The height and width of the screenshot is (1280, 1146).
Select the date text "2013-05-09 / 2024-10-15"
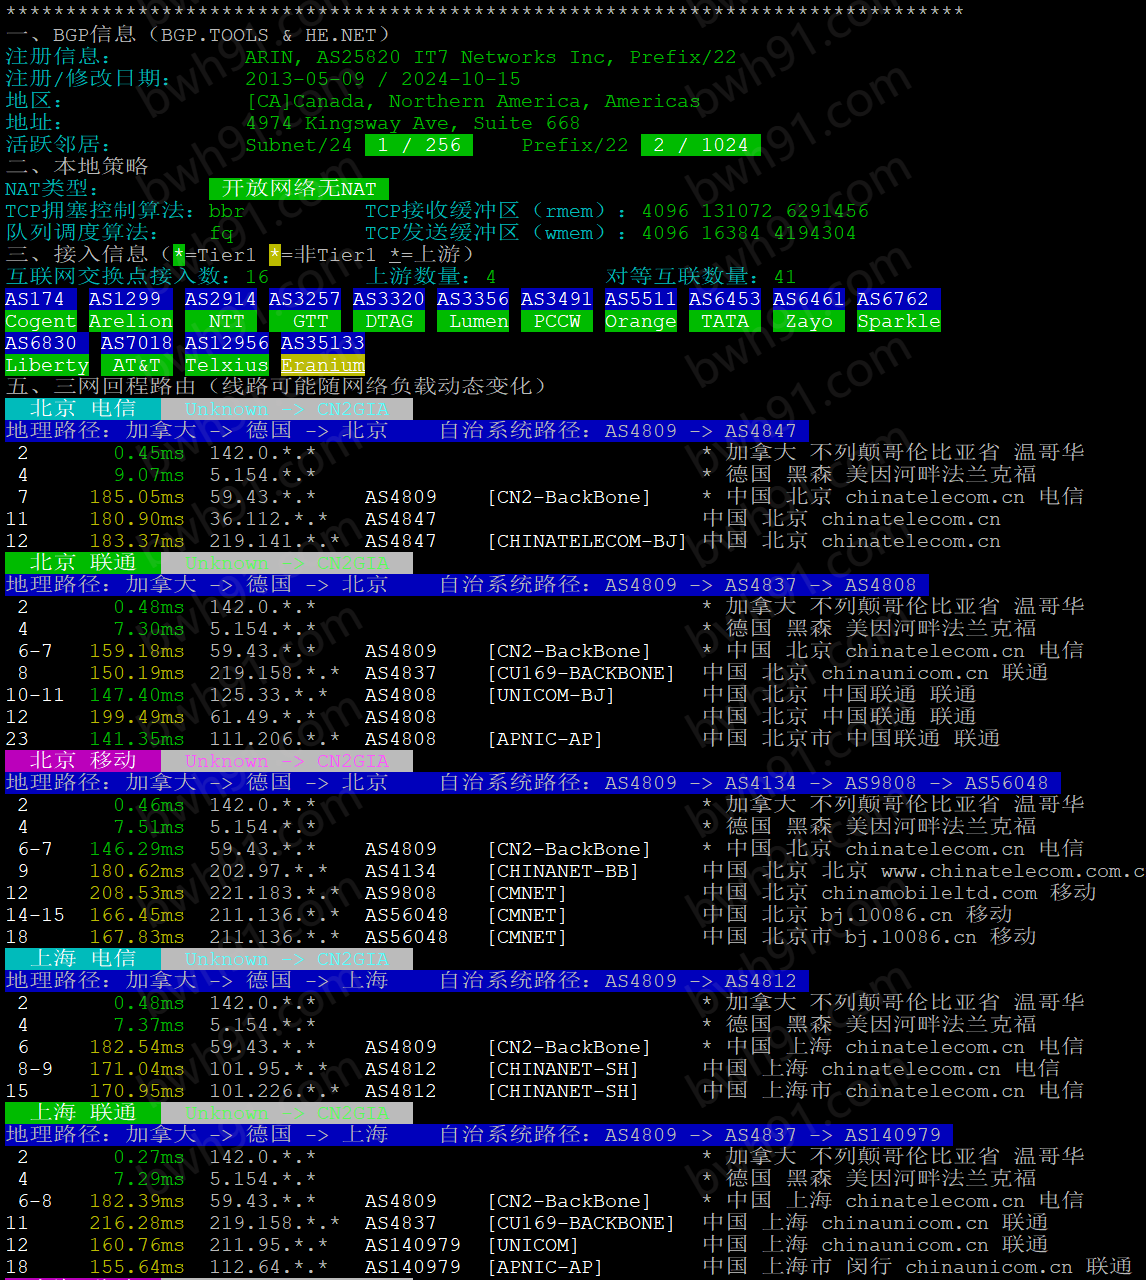(x=383, y=79)
